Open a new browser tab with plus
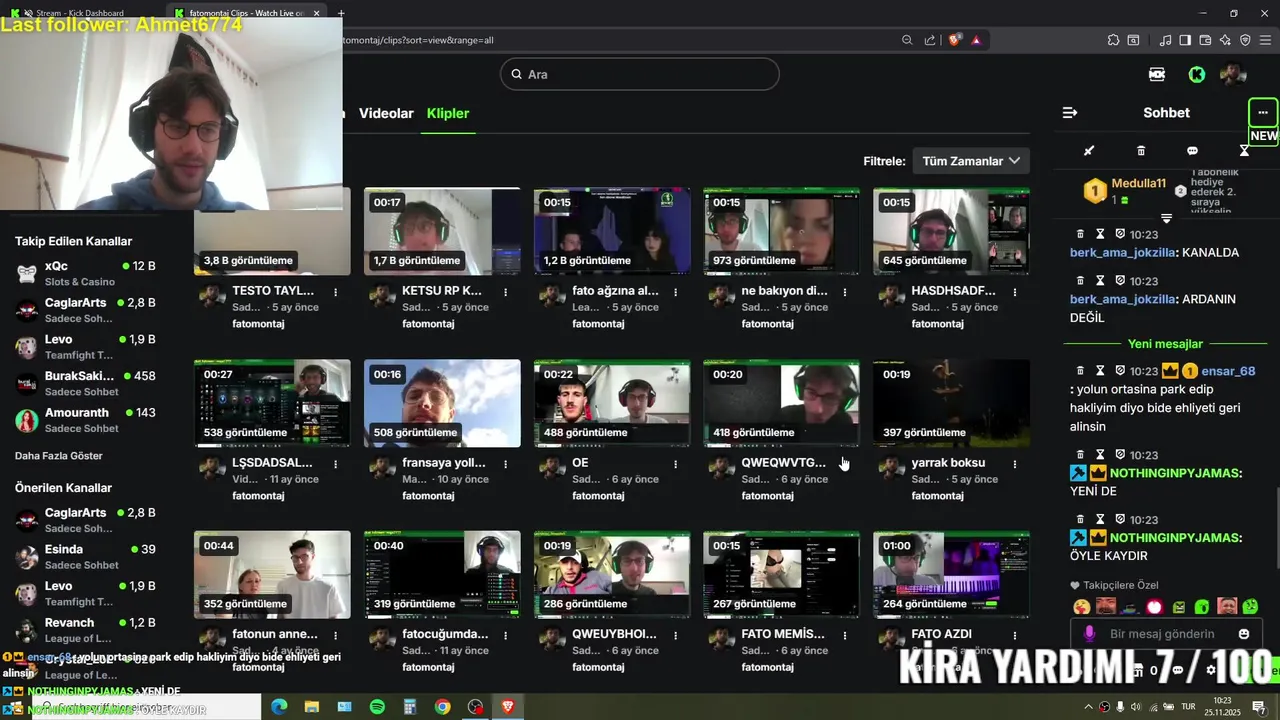Screen dimensions: 1280x720 [341, 13]
